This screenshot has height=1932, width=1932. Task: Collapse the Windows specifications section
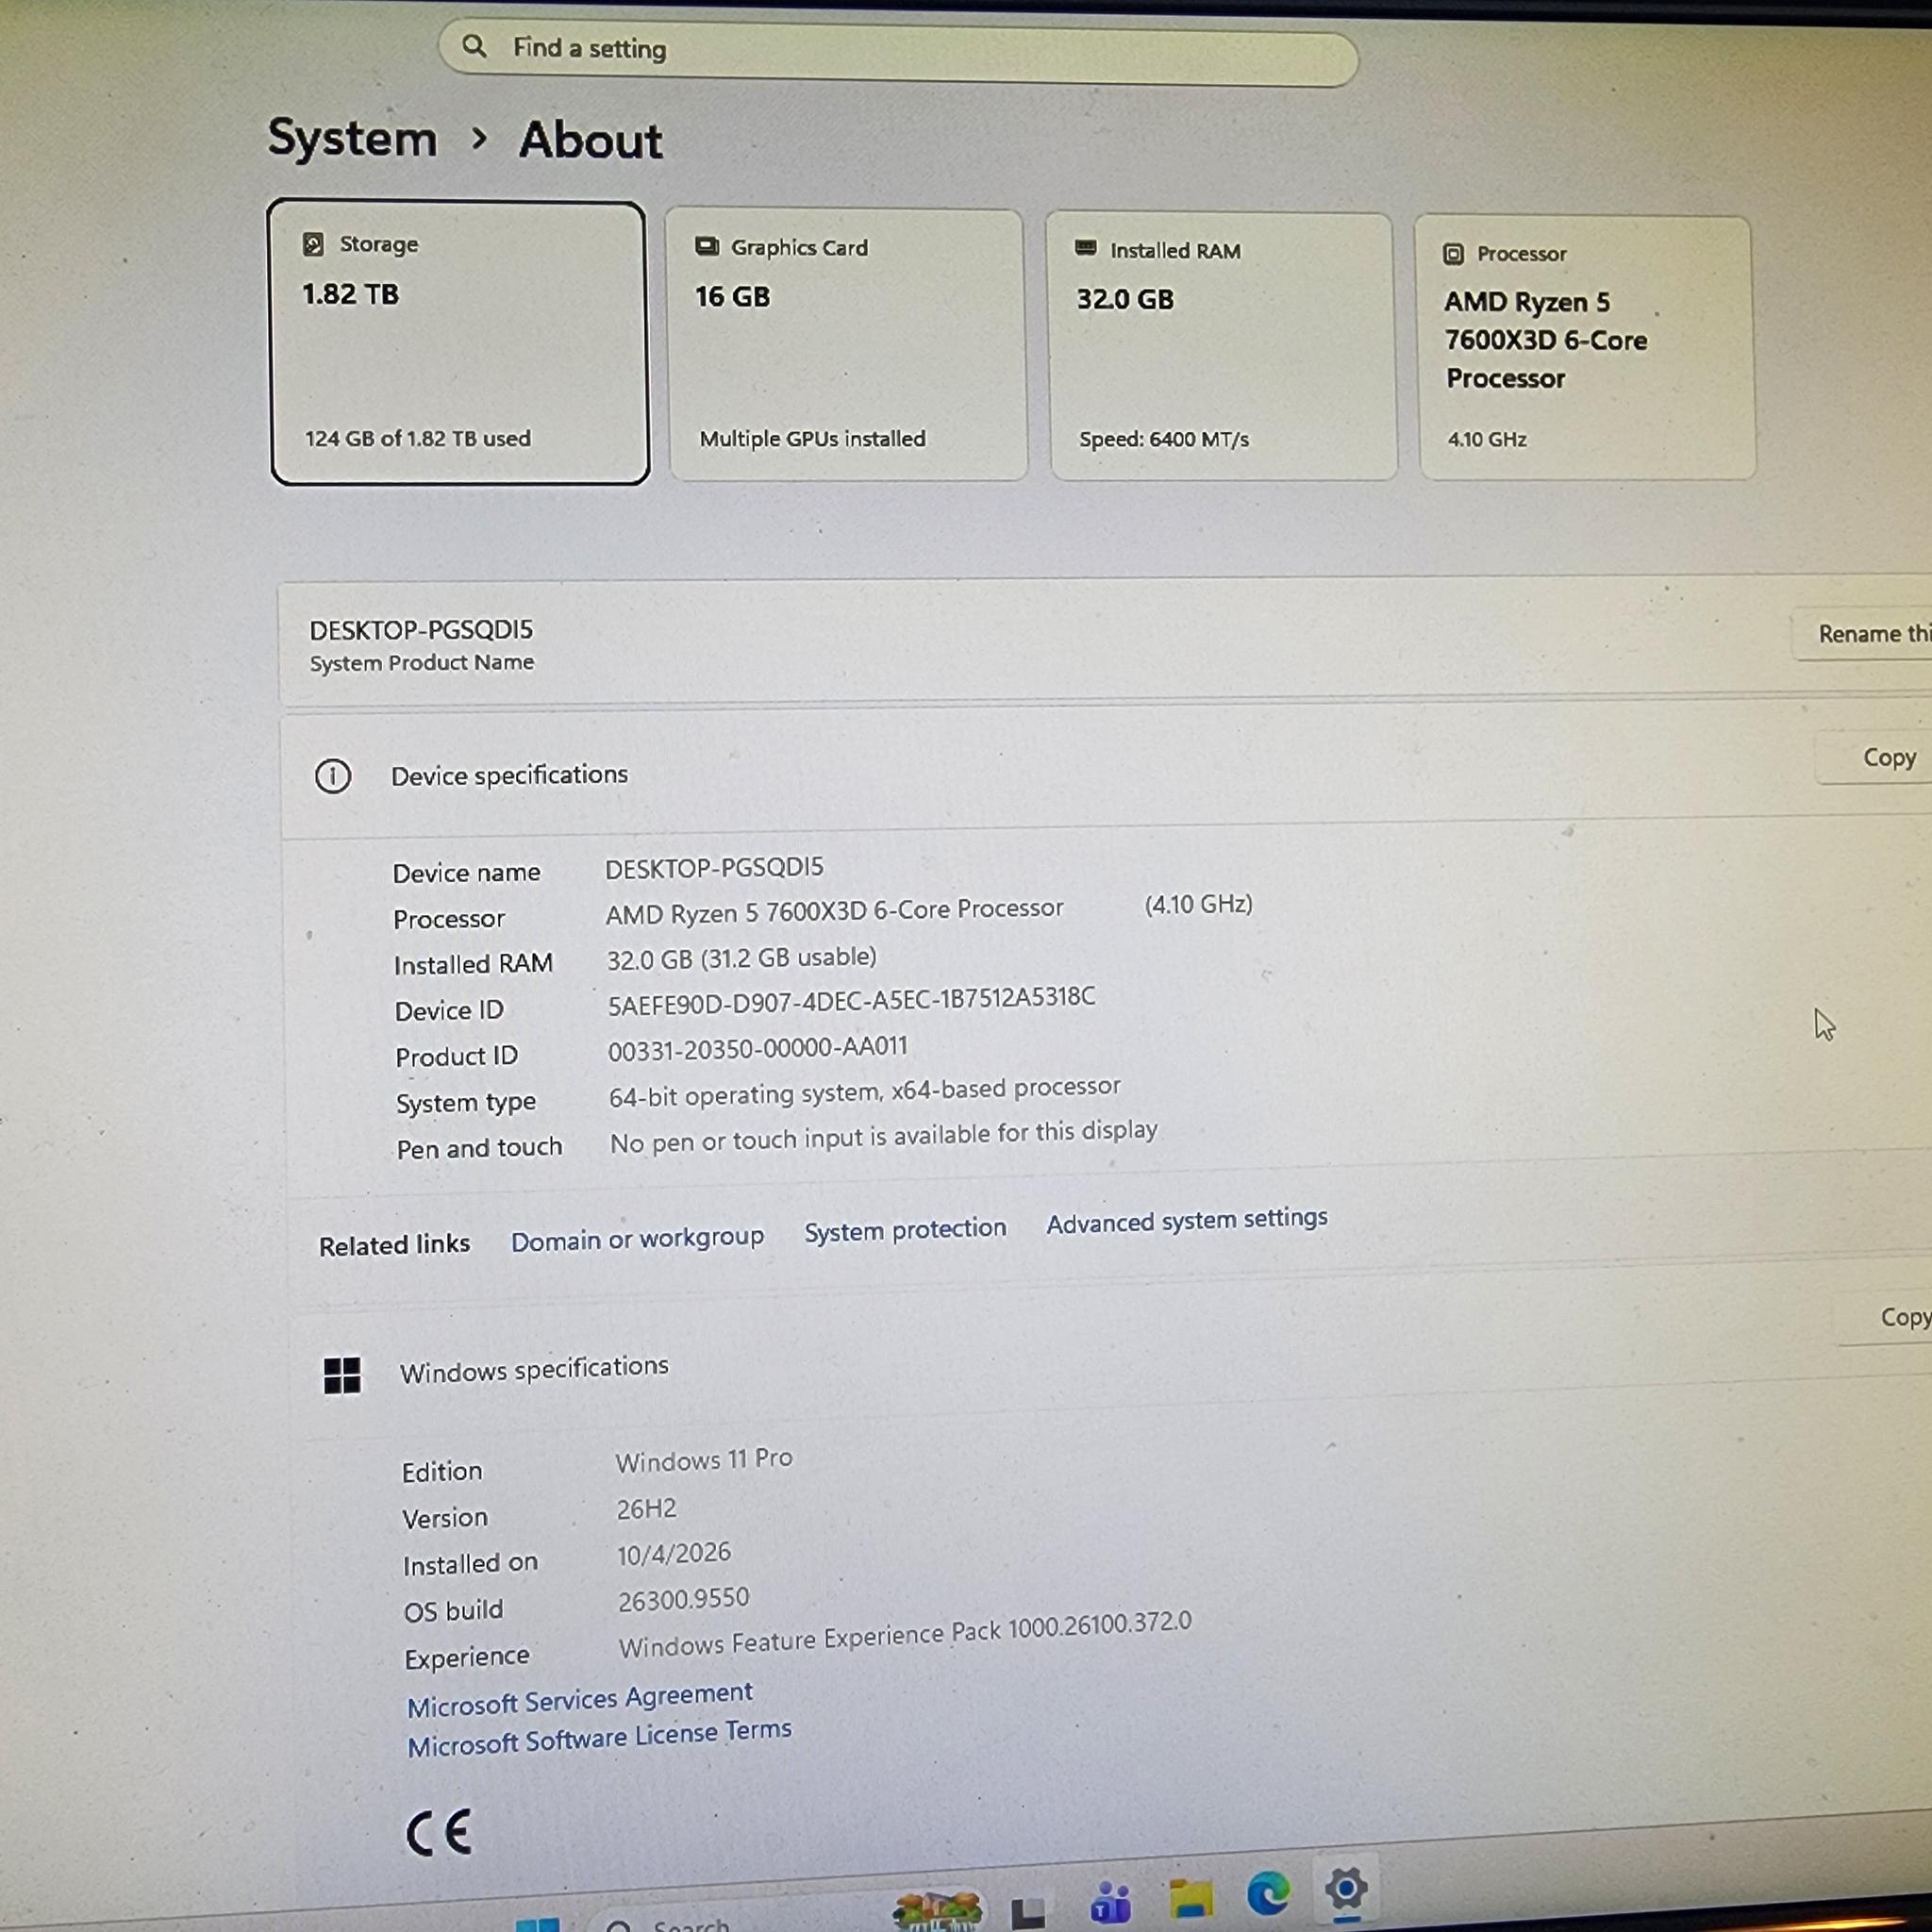(1110, 1350)
